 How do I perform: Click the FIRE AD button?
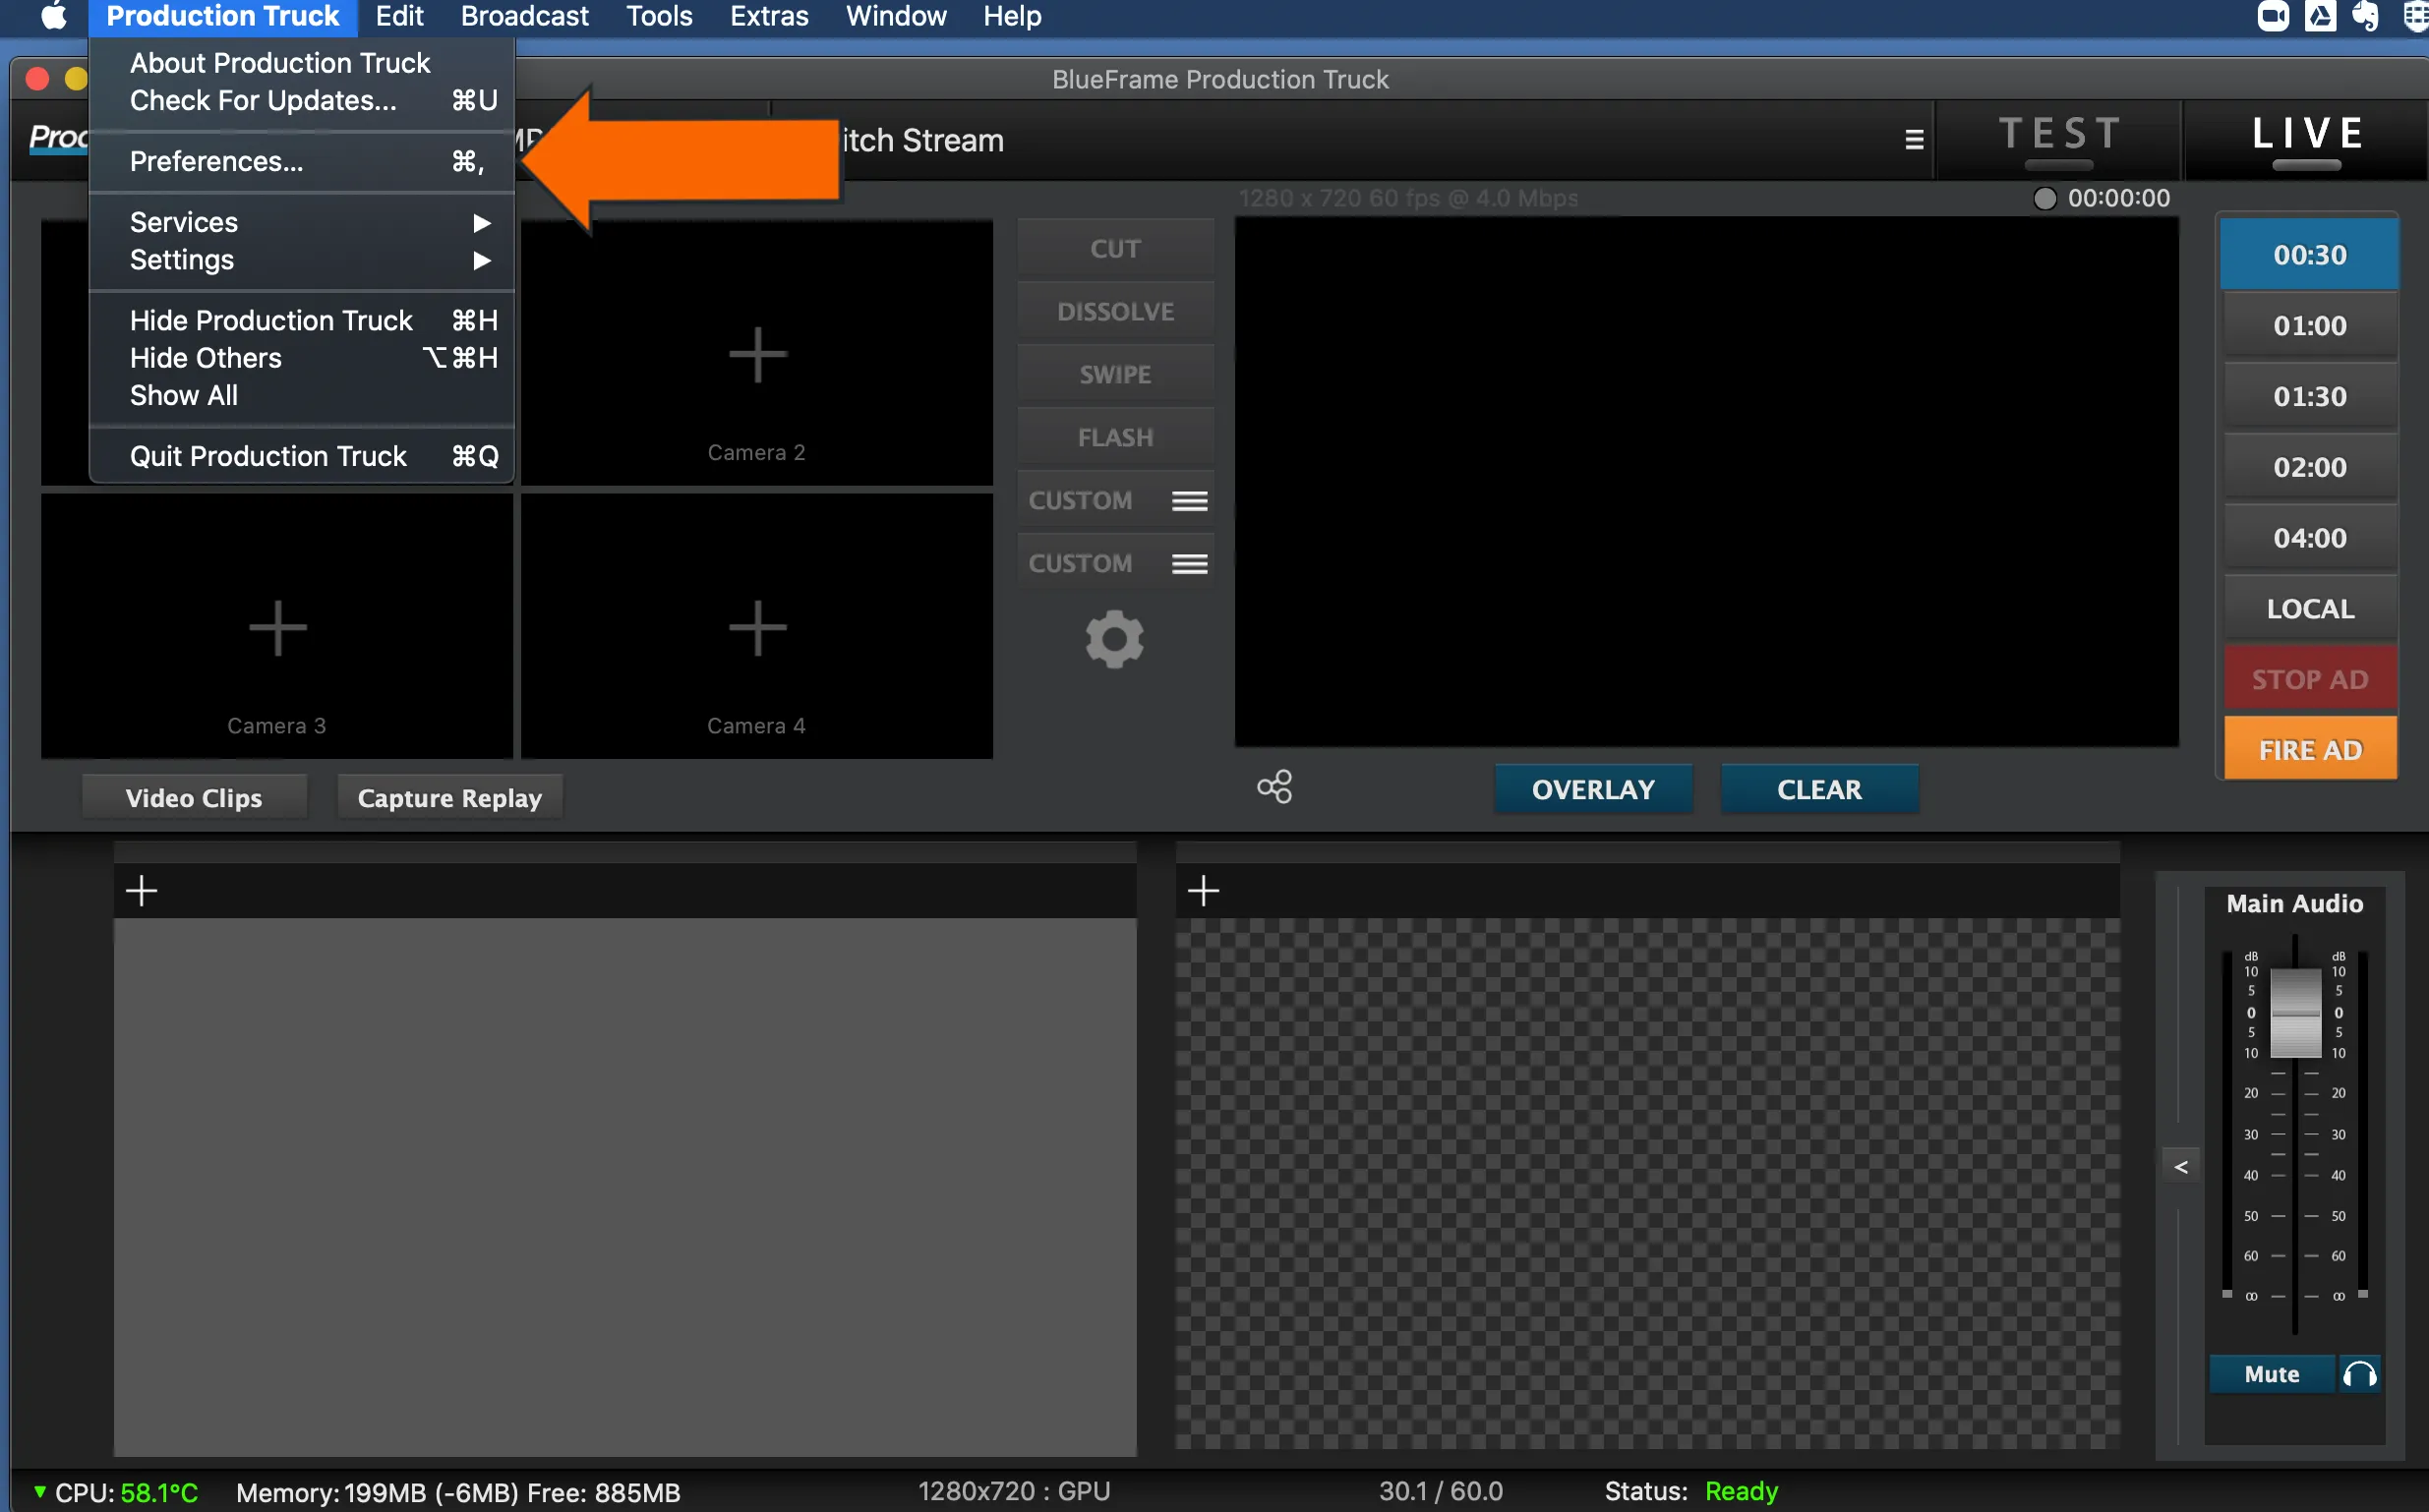tap(2310, 749)
